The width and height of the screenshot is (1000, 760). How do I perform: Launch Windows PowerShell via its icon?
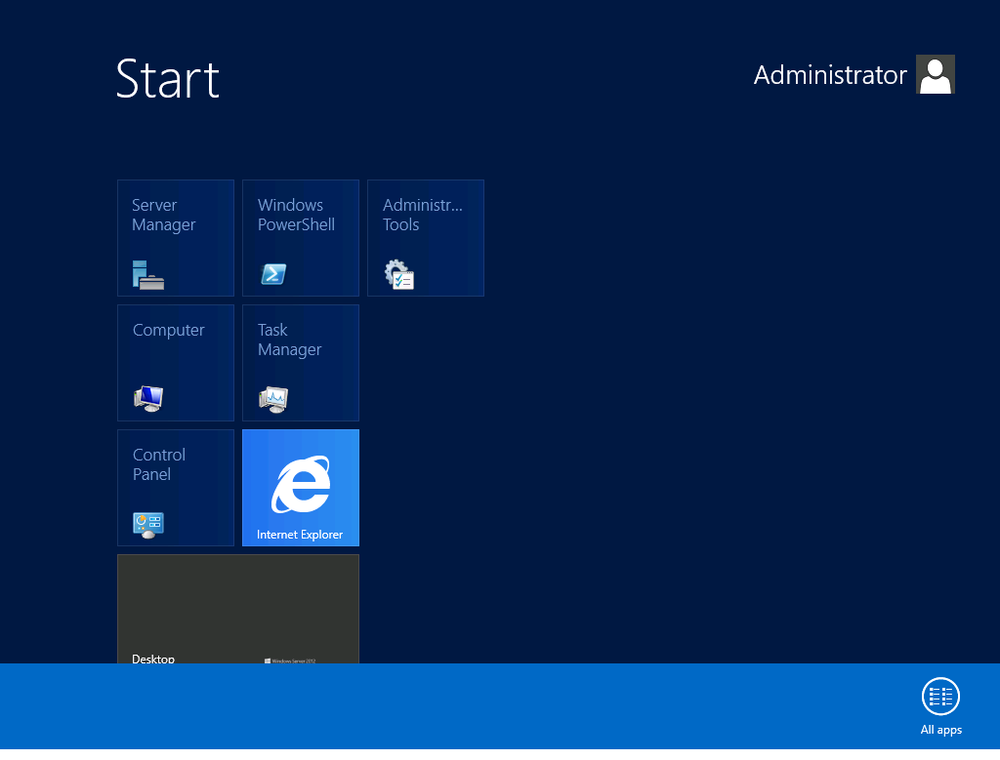coord(274,274)
